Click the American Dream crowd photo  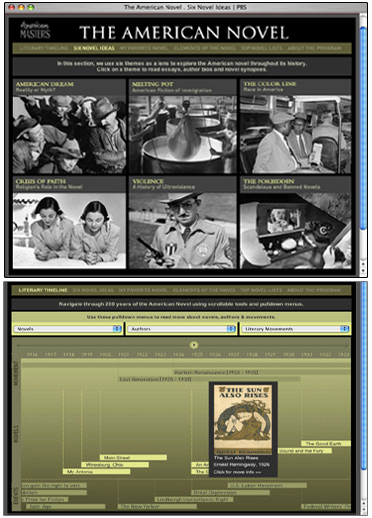pyautogui.click(x=69, y=134)
